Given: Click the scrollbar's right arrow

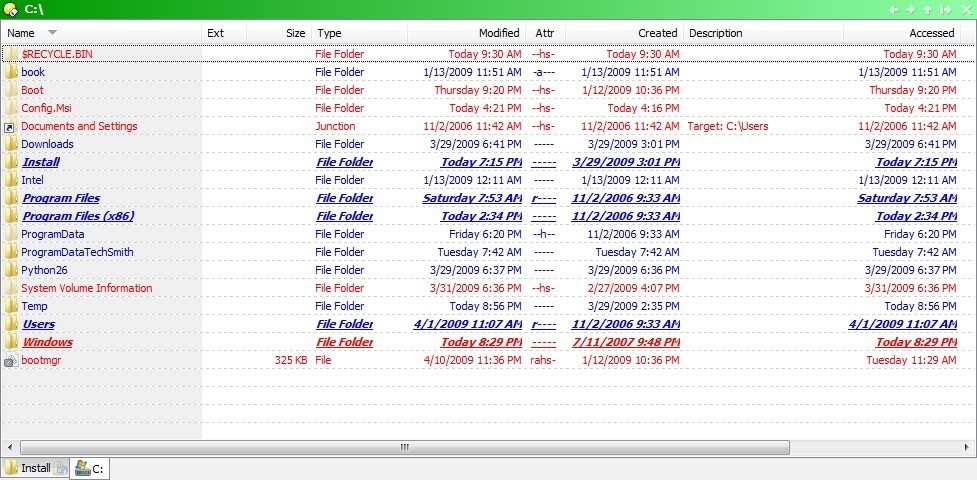Looking at the screenshot, I should point(967,447).
